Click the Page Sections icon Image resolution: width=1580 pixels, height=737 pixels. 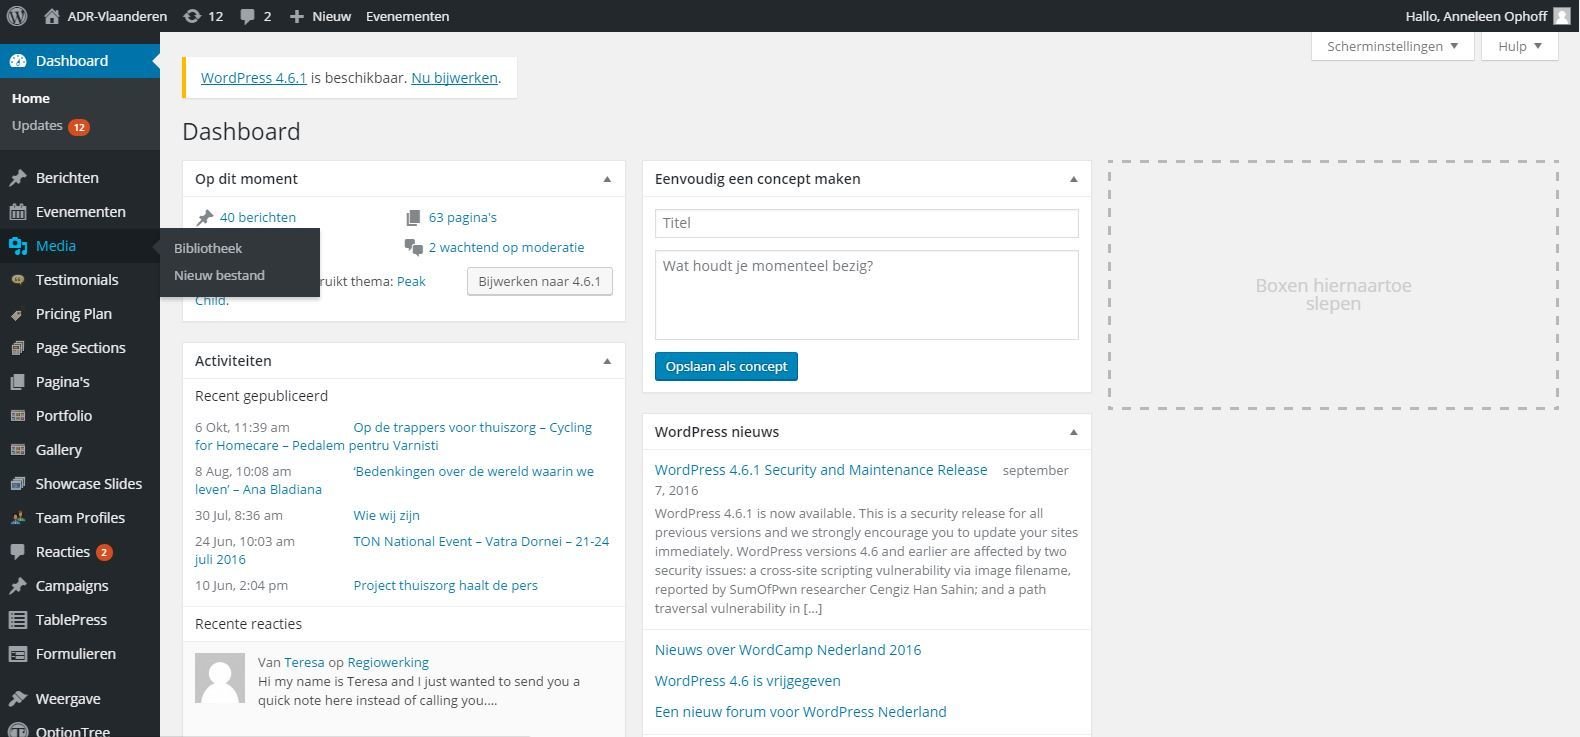(18, 348)
